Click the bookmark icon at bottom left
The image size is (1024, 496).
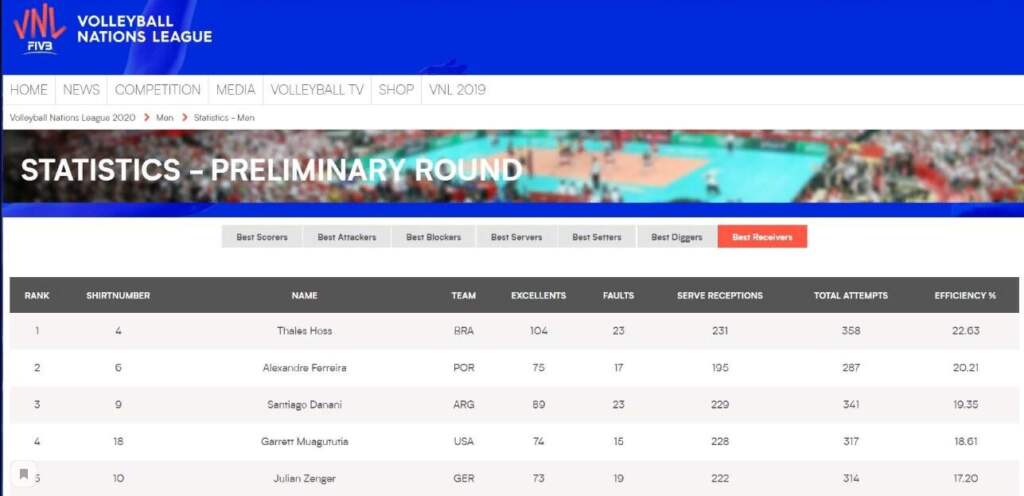coord(24,474)
